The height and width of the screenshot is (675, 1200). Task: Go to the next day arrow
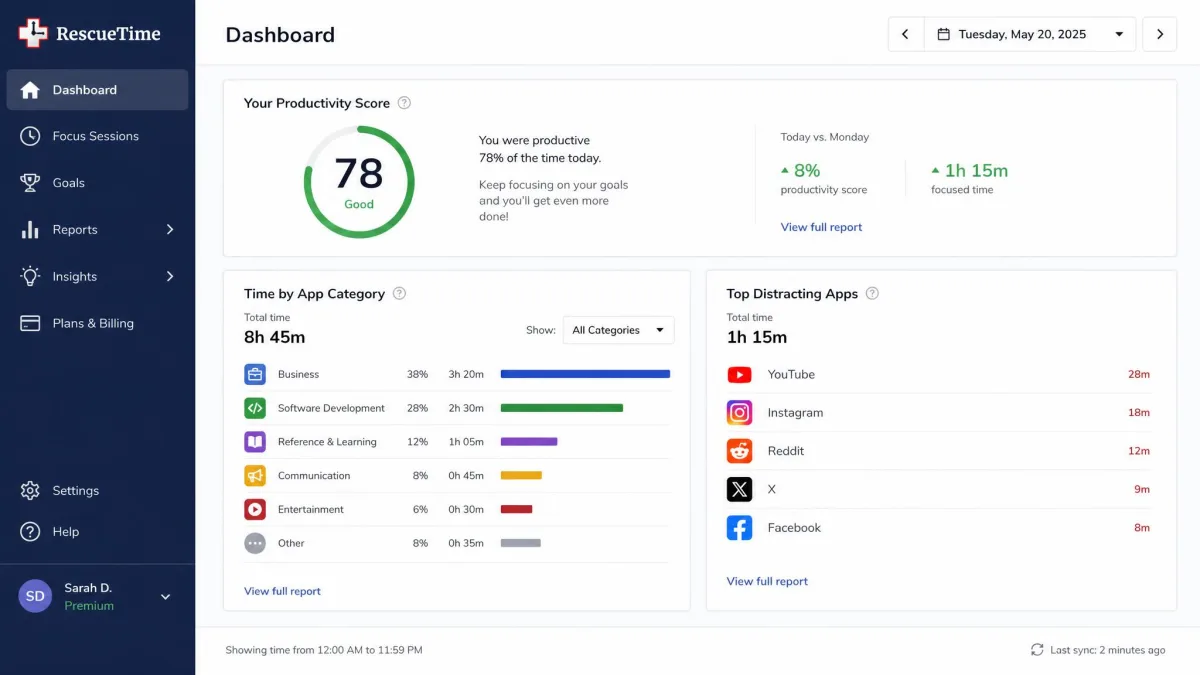[1160, 34]
